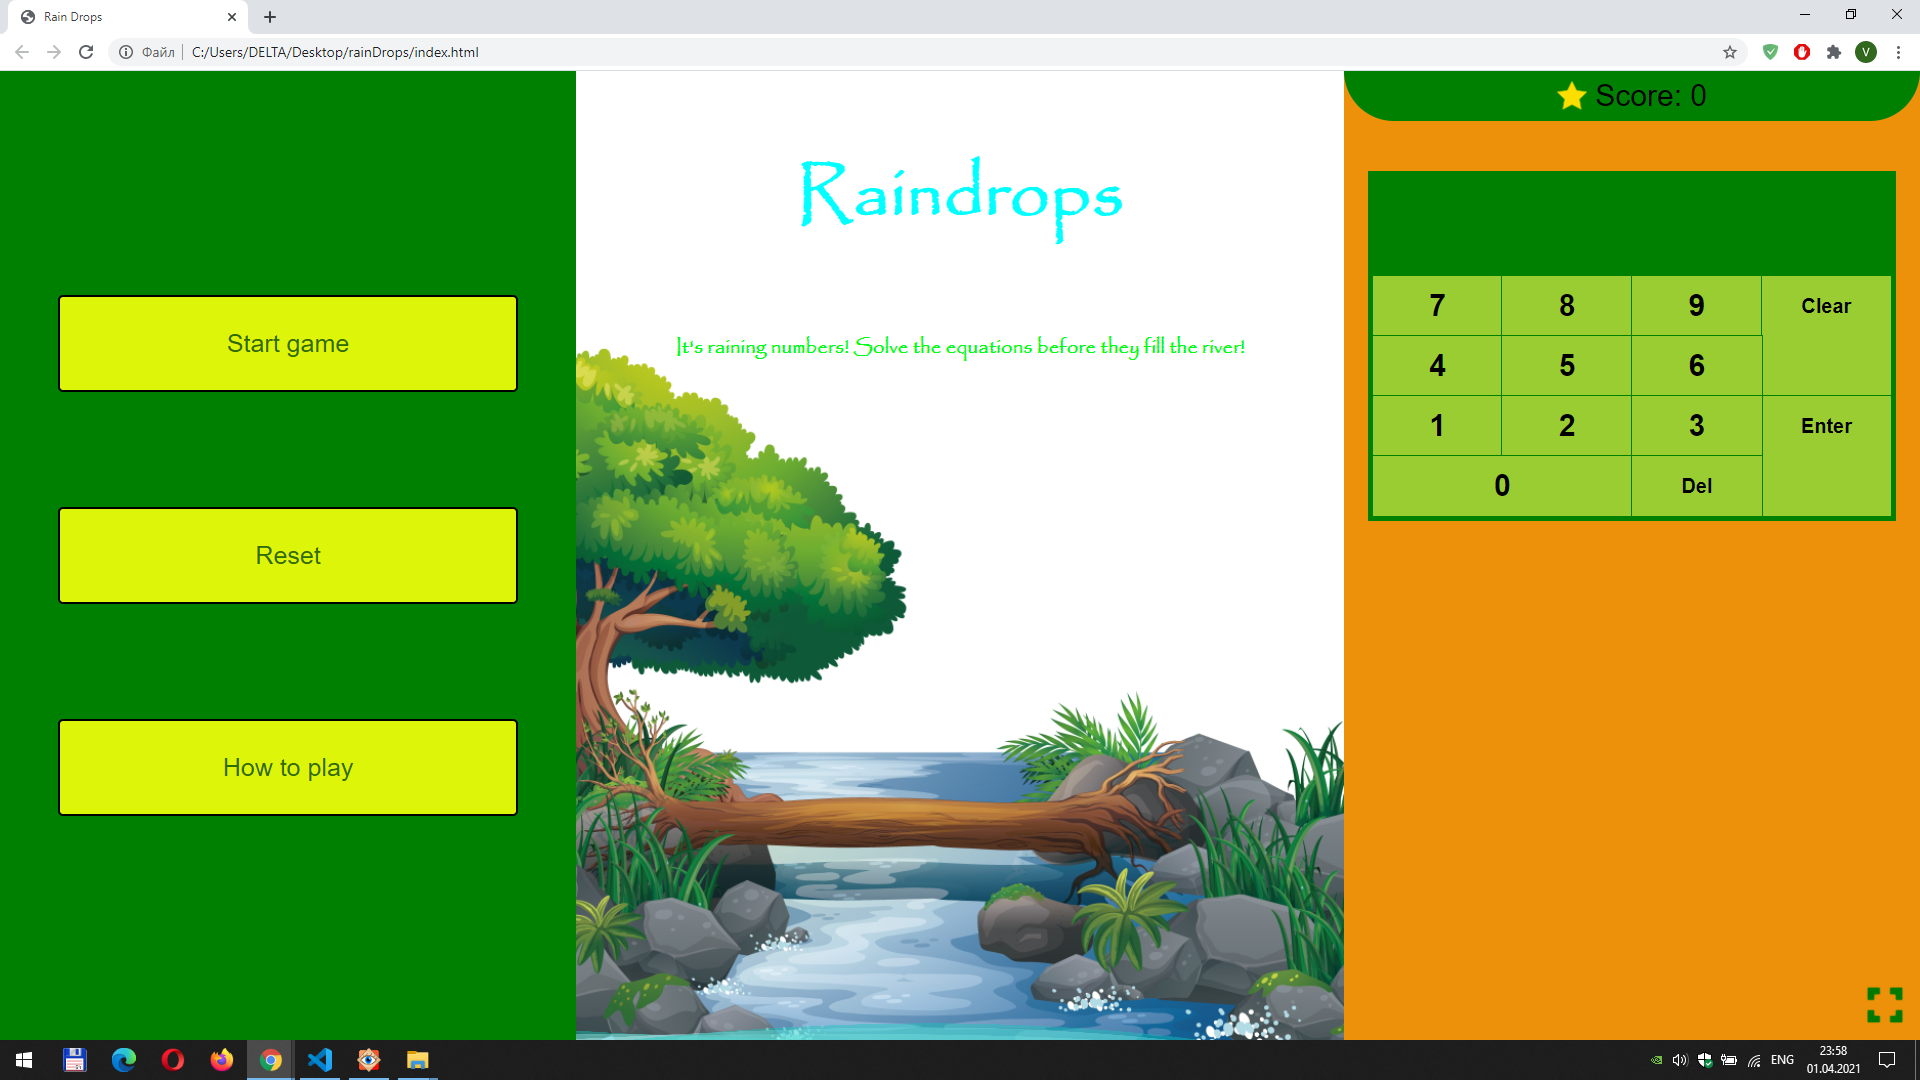The height and width of the screenshot is (1080, 1920).
Task: Click the Enter key on the keypad
Action: point(1826,455)
